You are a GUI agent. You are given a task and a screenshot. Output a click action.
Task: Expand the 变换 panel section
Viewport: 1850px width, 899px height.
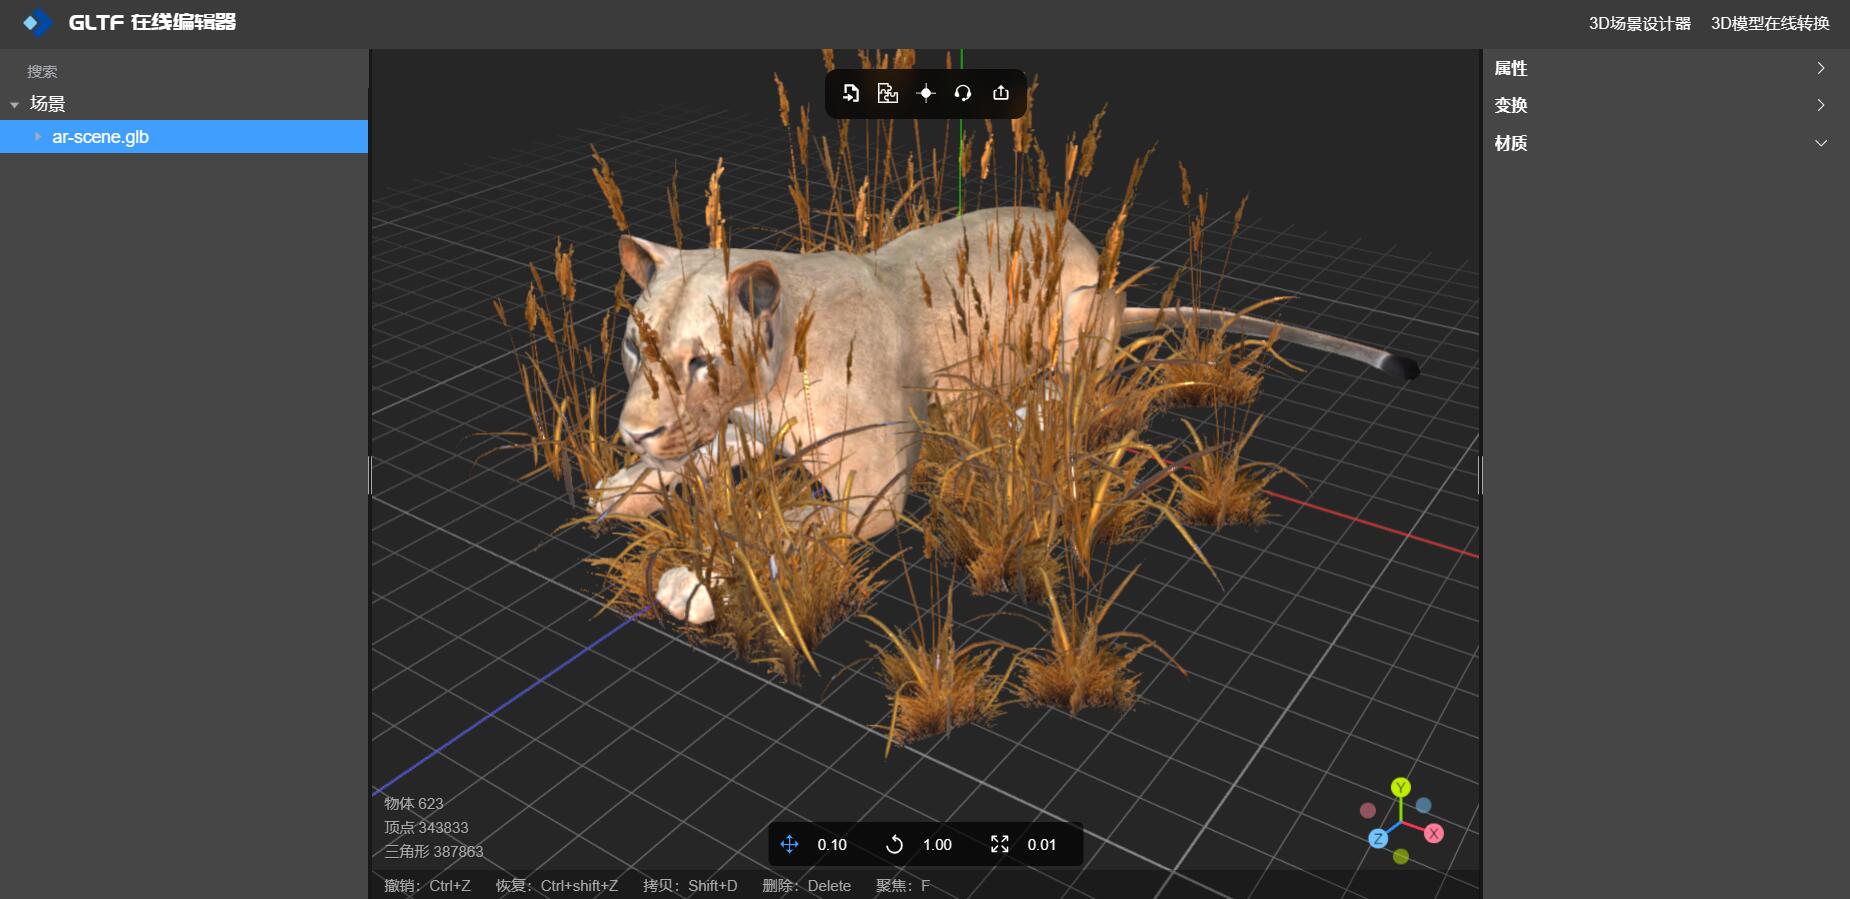coord(1821,105)
